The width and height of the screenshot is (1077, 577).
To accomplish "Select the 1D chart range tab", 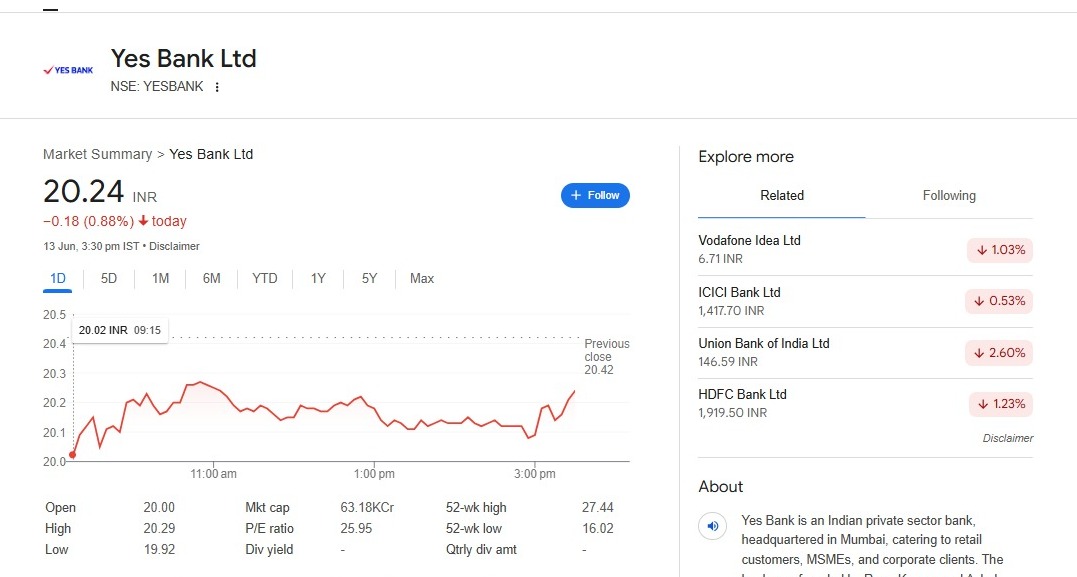I will [x=58, y=279].
